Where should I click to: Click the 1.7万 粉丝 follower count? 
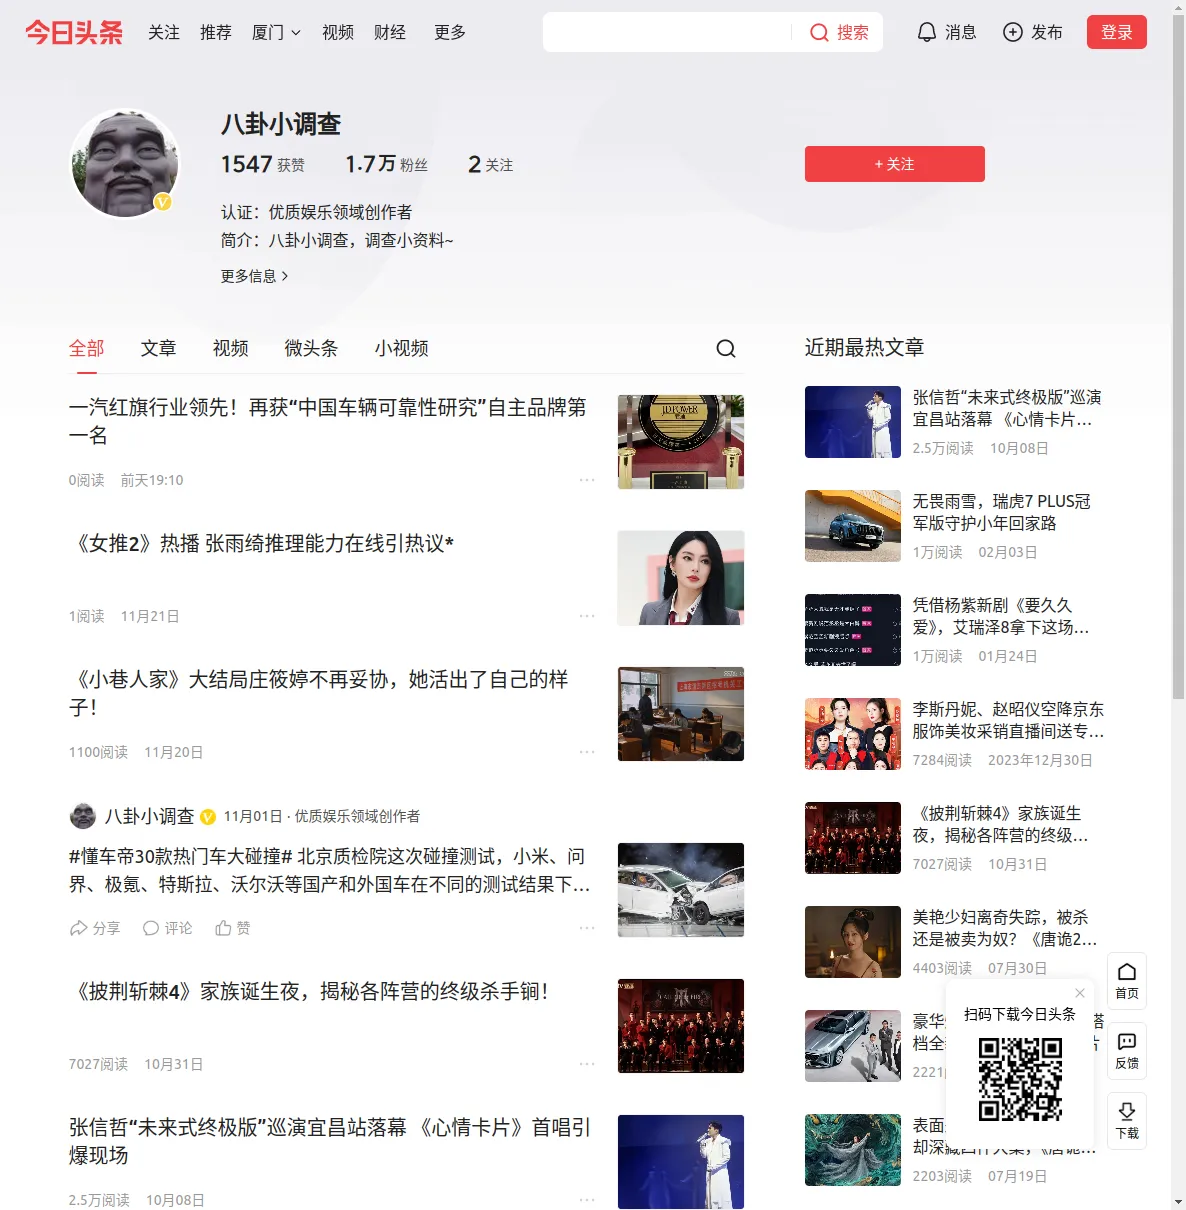tap(386, 164)
